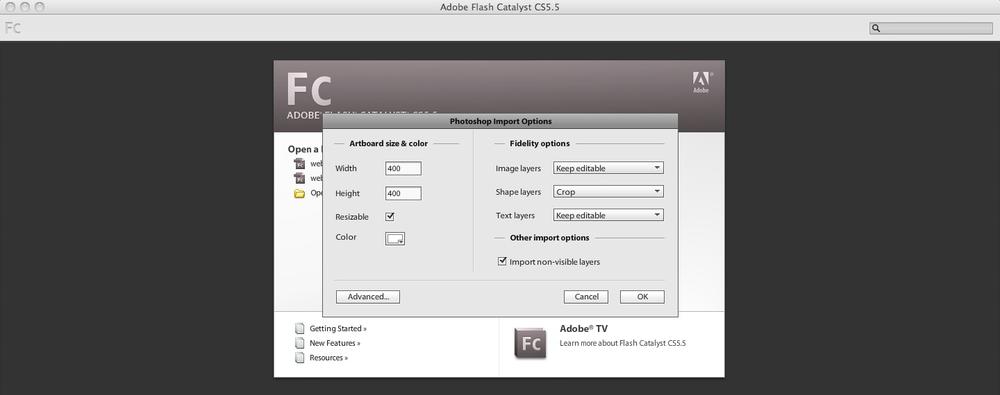Click the Adobe TV heading

pos(584,329)
